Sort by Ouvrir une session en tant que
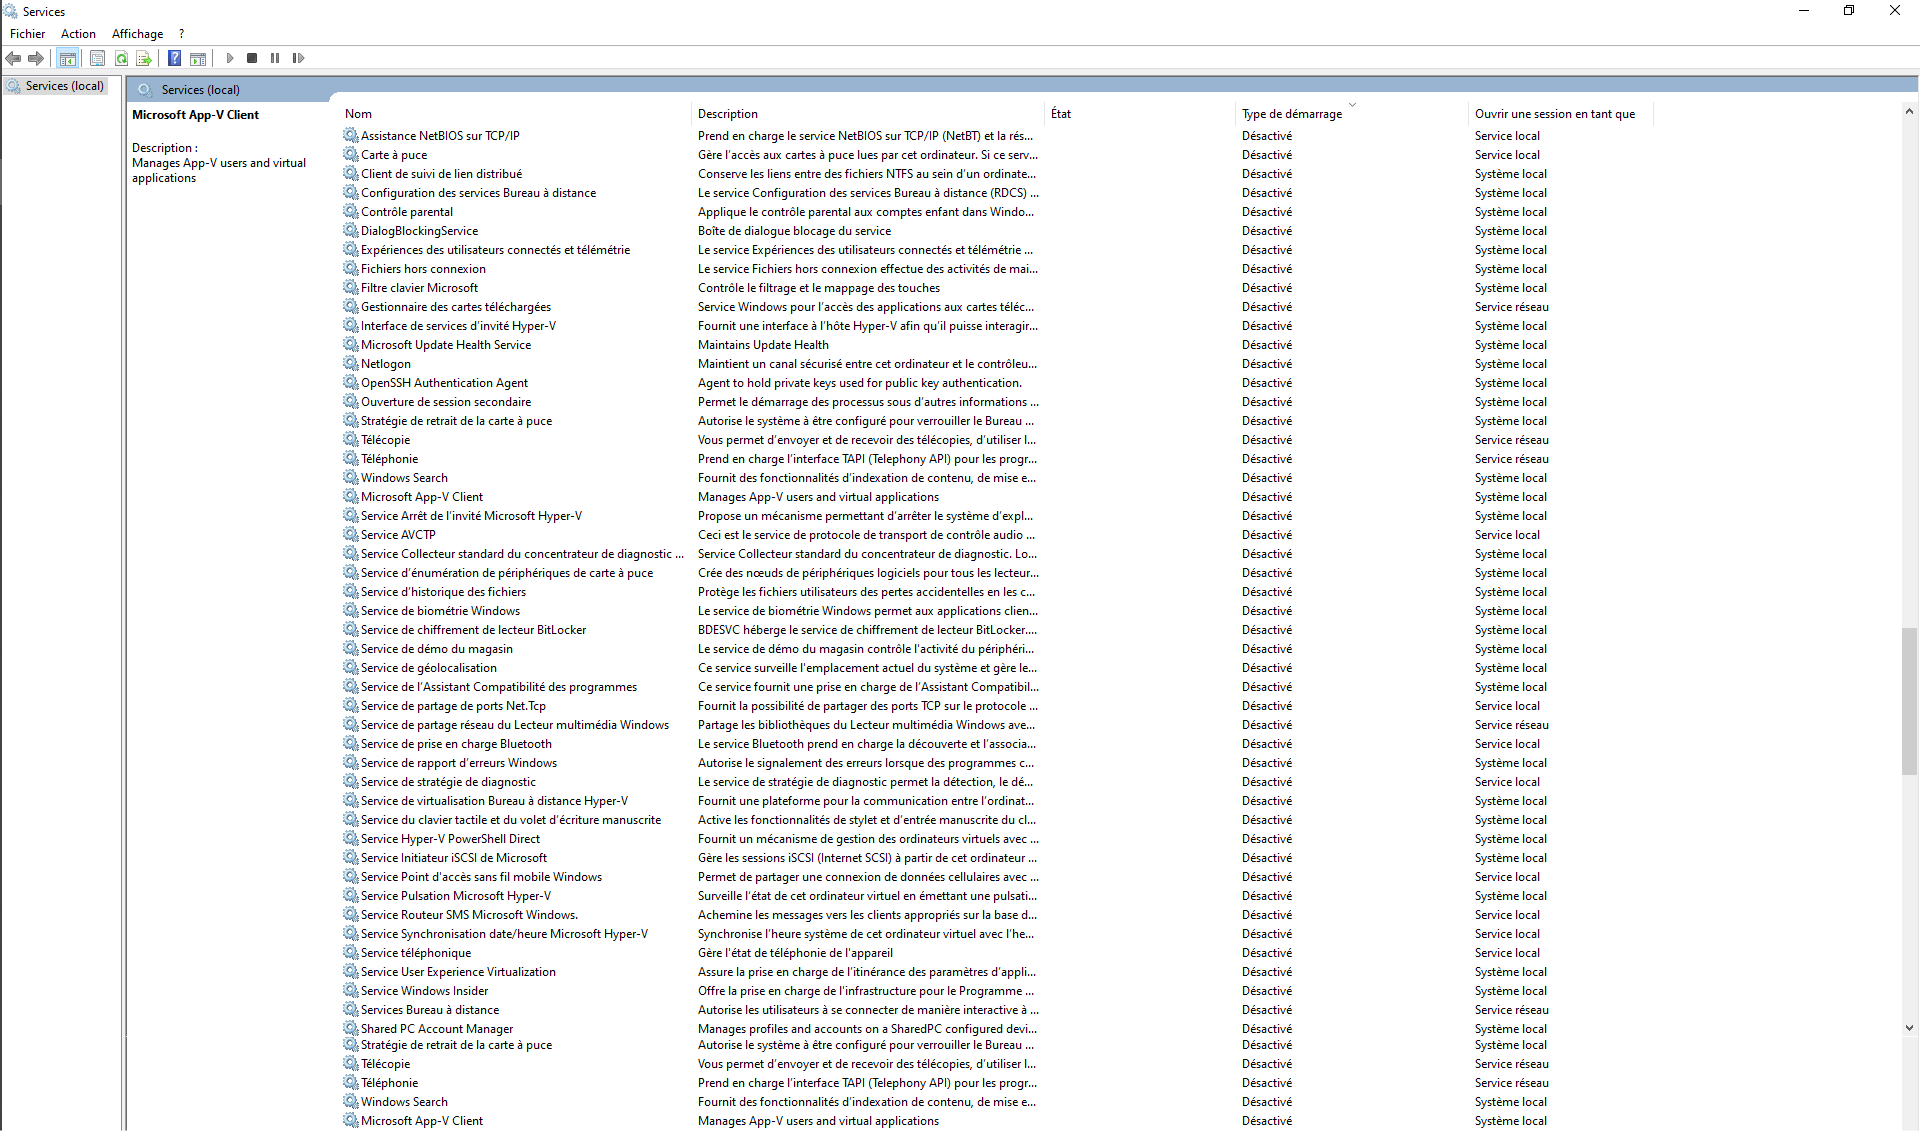Viewport: 1924px width, 1134px height. pos(1561,114)
